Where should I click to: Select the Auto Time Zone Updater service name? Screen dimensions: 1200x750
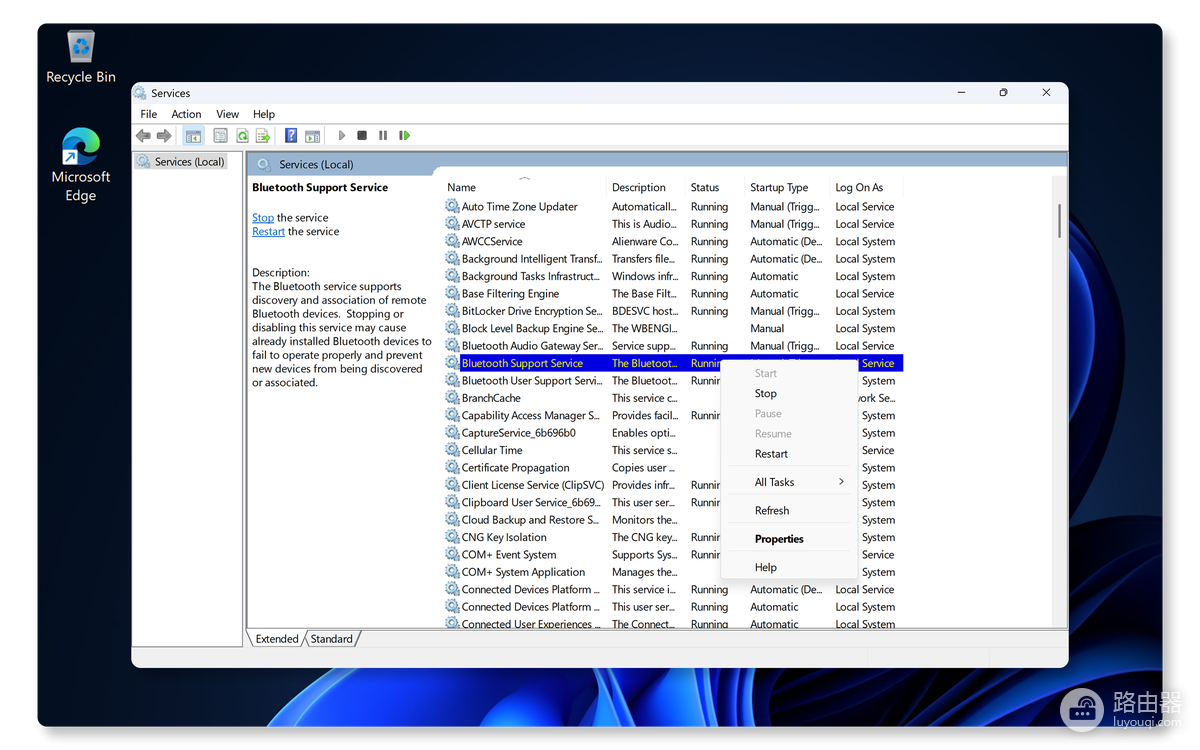[x=520, y=207]
